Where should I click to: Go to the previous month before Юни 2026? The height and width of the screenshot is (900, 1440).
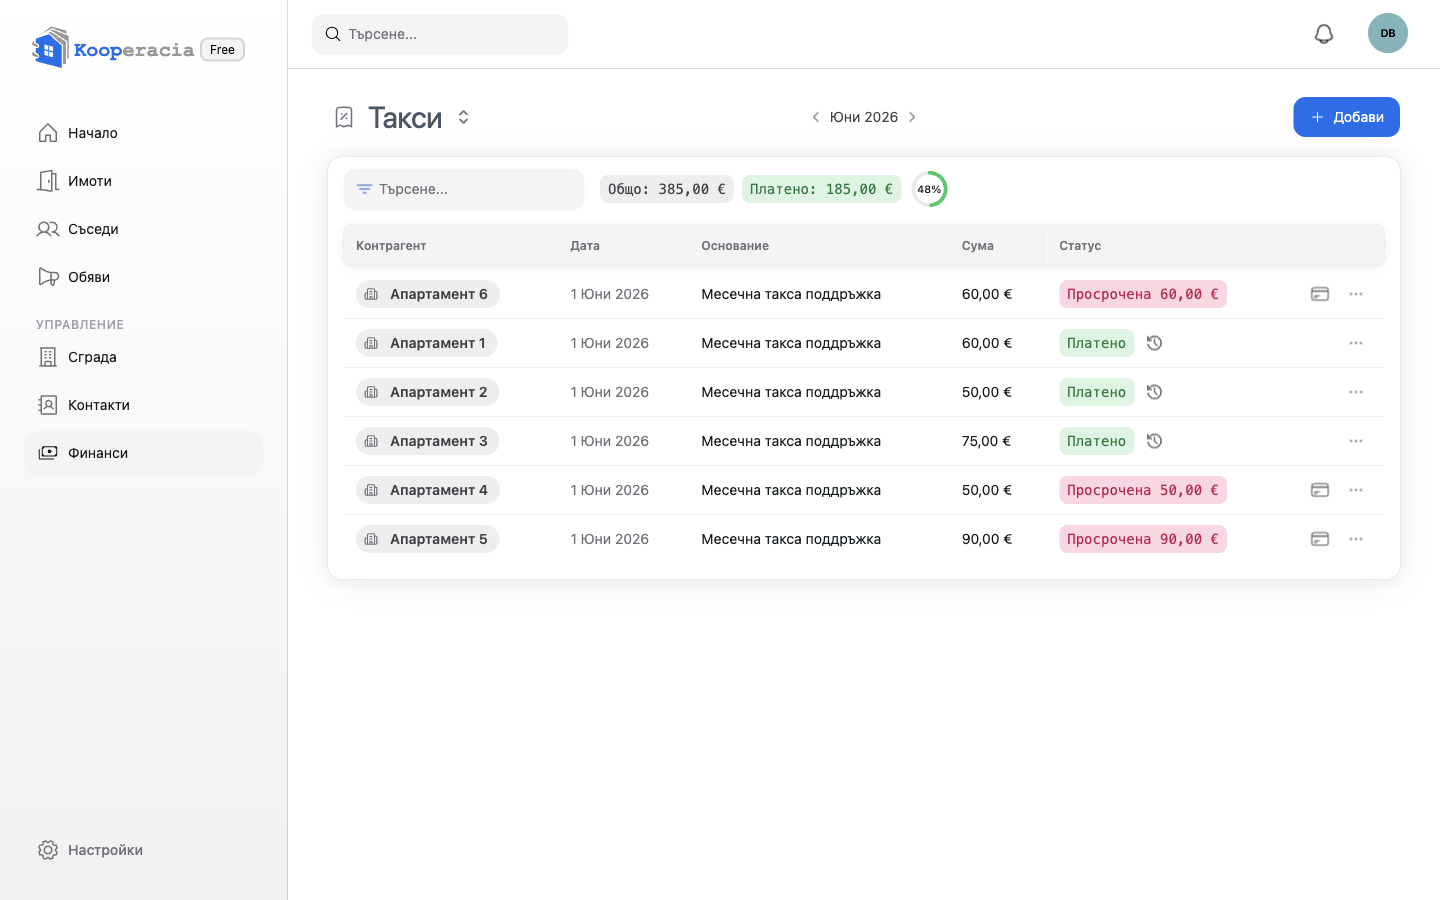pos(816,117)
